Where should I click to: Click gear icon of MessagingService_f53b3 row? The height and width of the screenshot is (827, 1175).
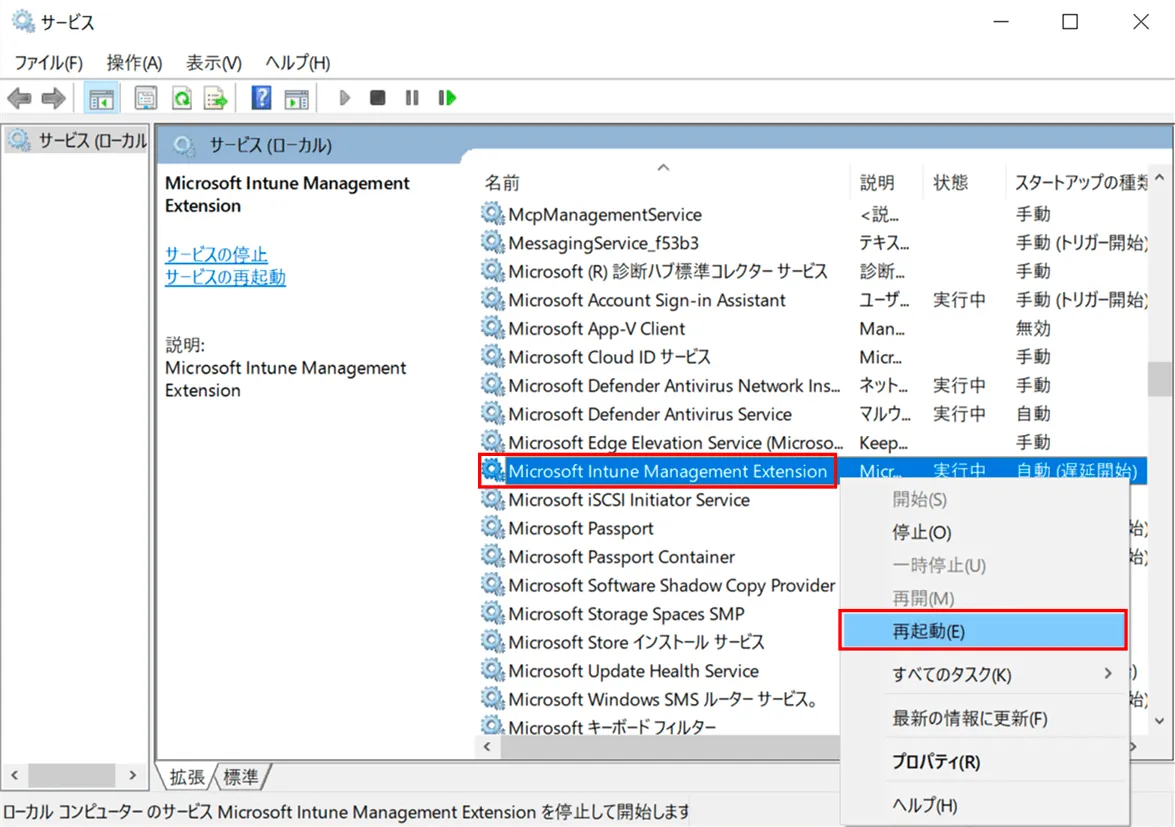tap(492, 243)
